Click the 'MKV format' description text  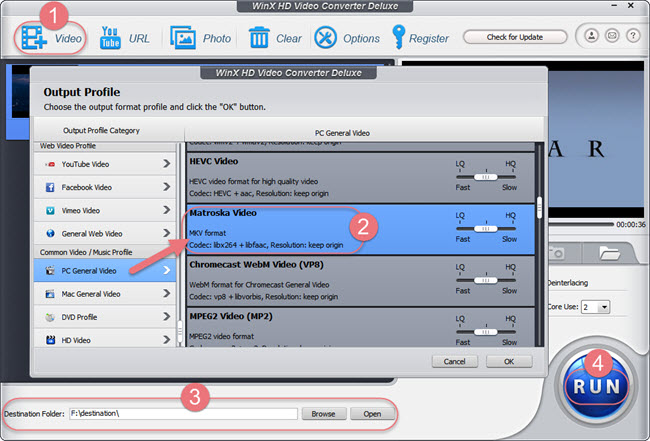208,233
